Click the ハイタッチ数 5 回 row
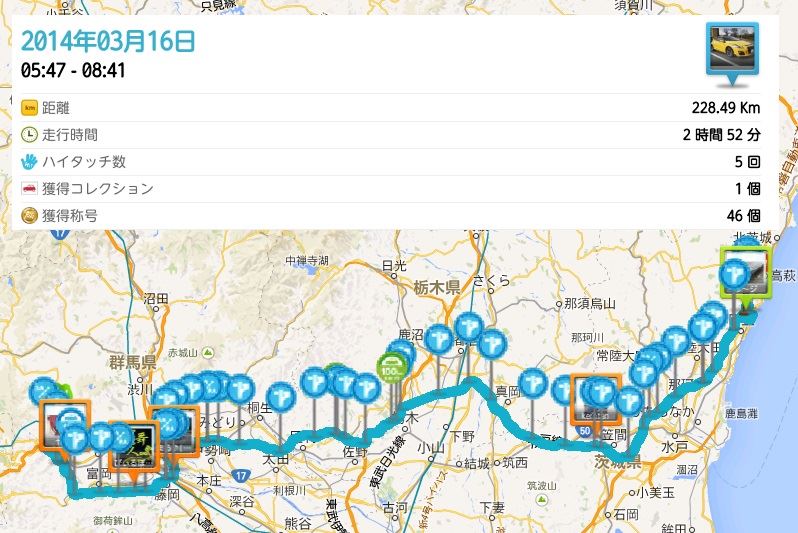This screenshot has height=533, width=798. (390, 162)
